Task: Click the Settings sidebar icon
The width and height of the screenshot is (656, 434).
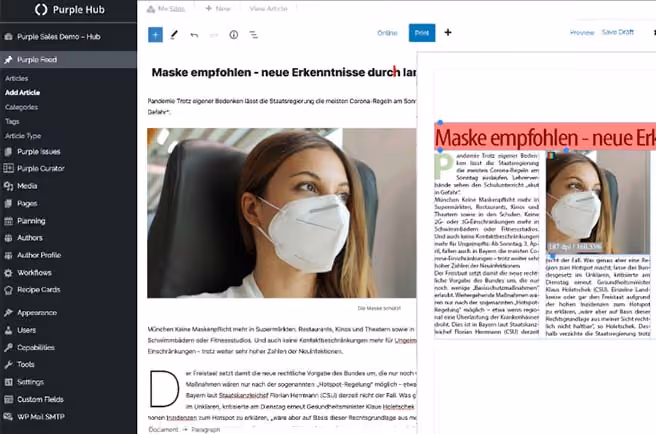Action: coord(8,382)
